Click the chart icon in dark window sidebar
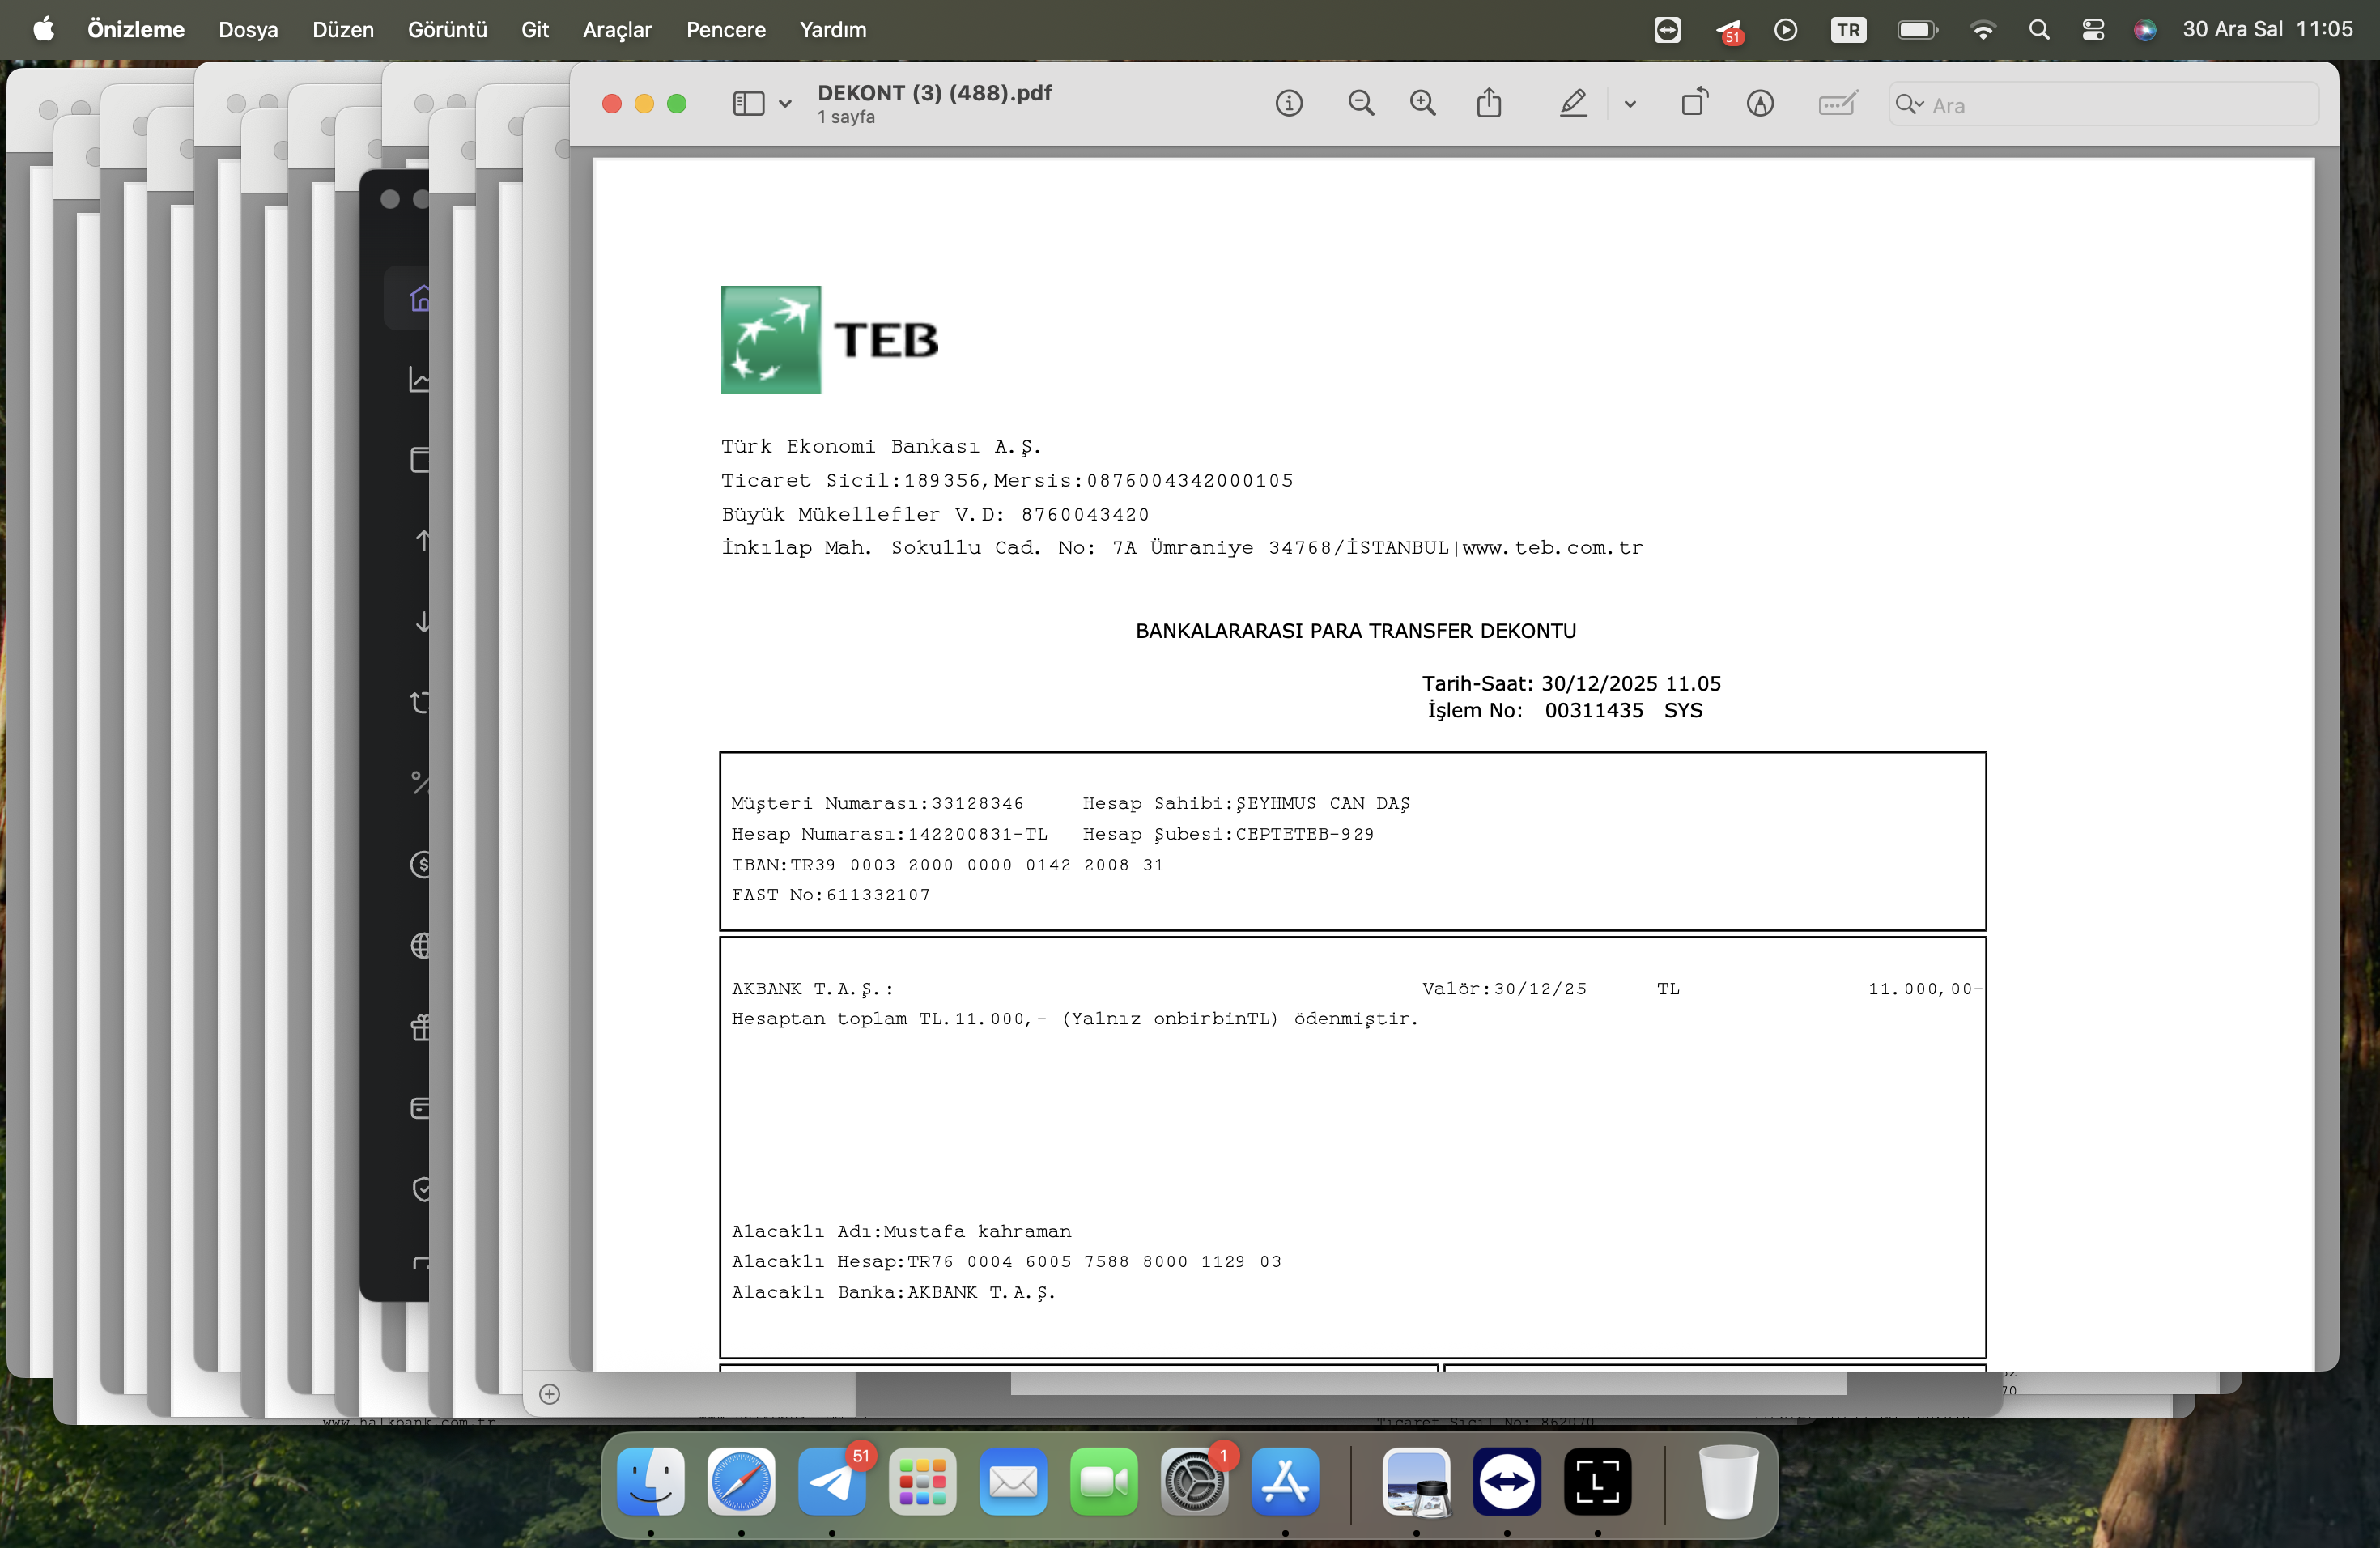The height and width of the screenshot is (1548, 2380). click(420, 379)
